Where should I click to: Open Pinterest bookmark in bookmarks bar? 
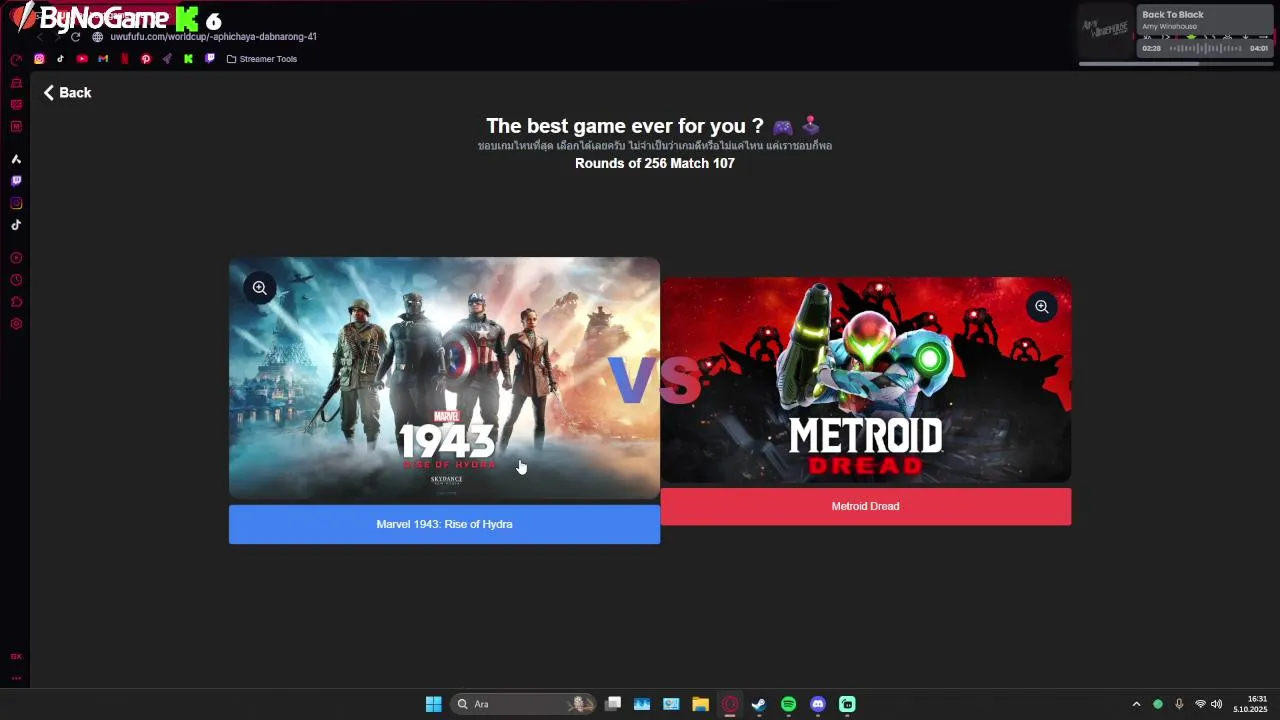pos(145,59)
